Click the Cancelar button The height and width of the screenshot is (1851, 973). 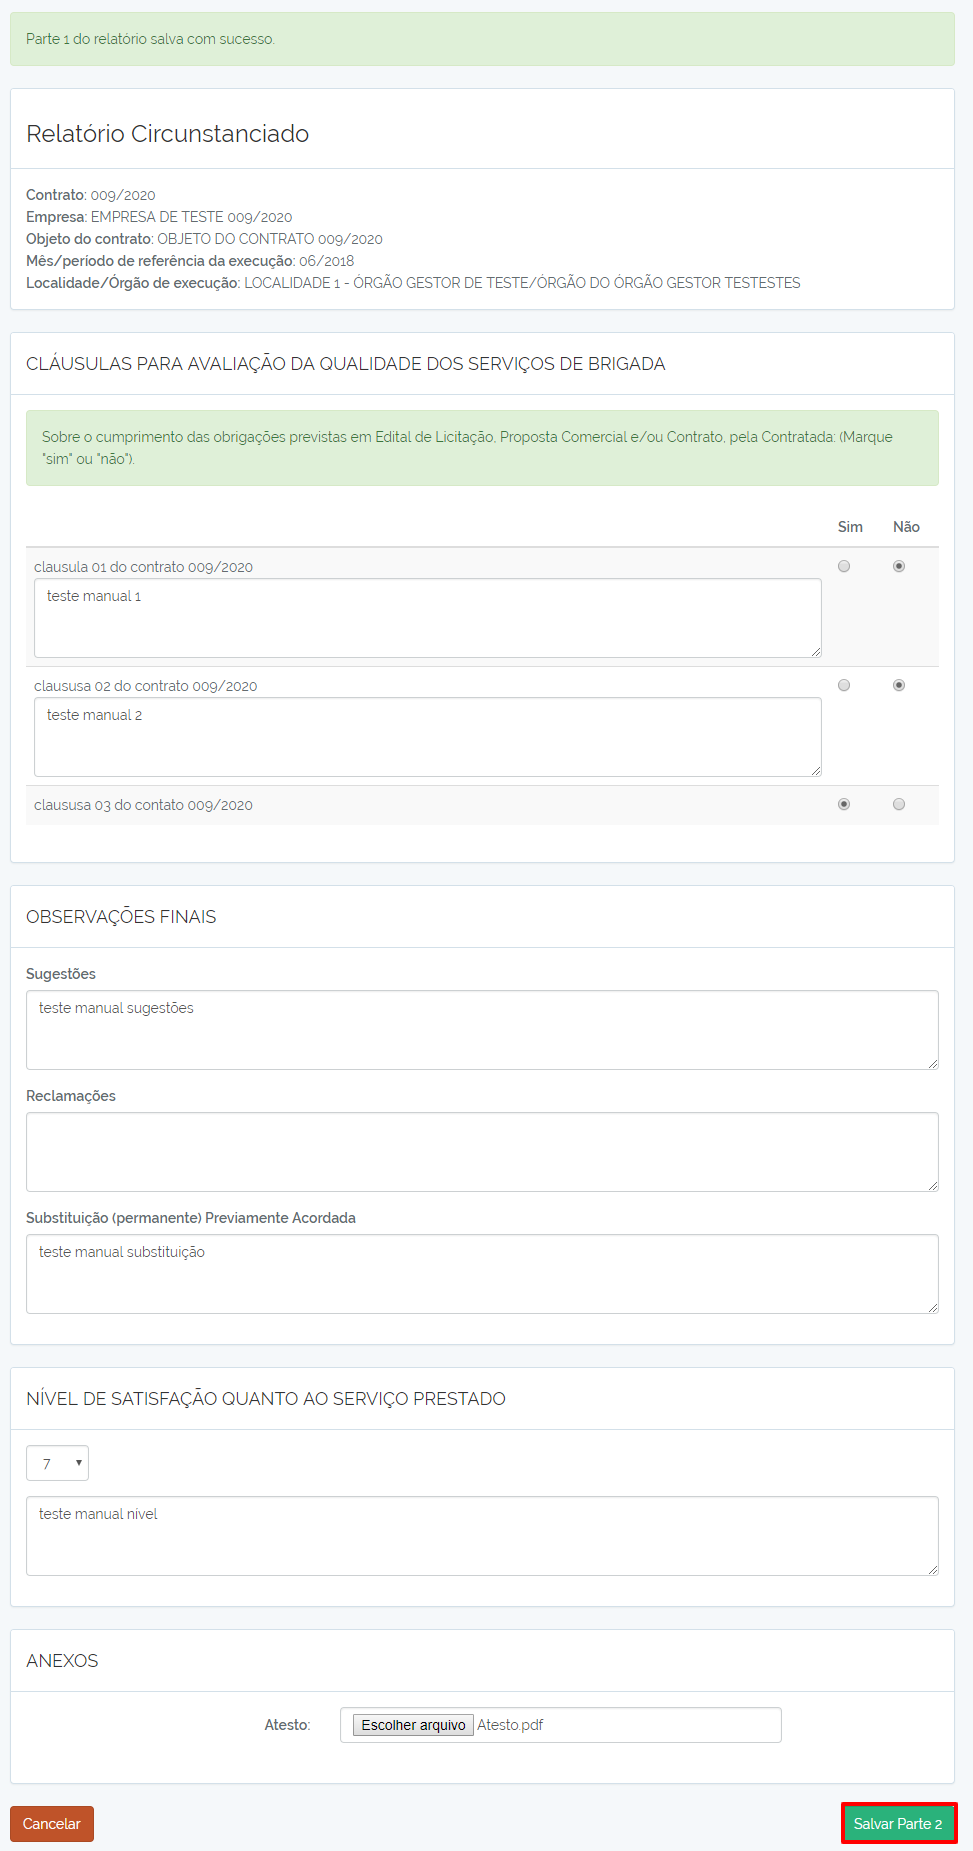pos(52,1823)
